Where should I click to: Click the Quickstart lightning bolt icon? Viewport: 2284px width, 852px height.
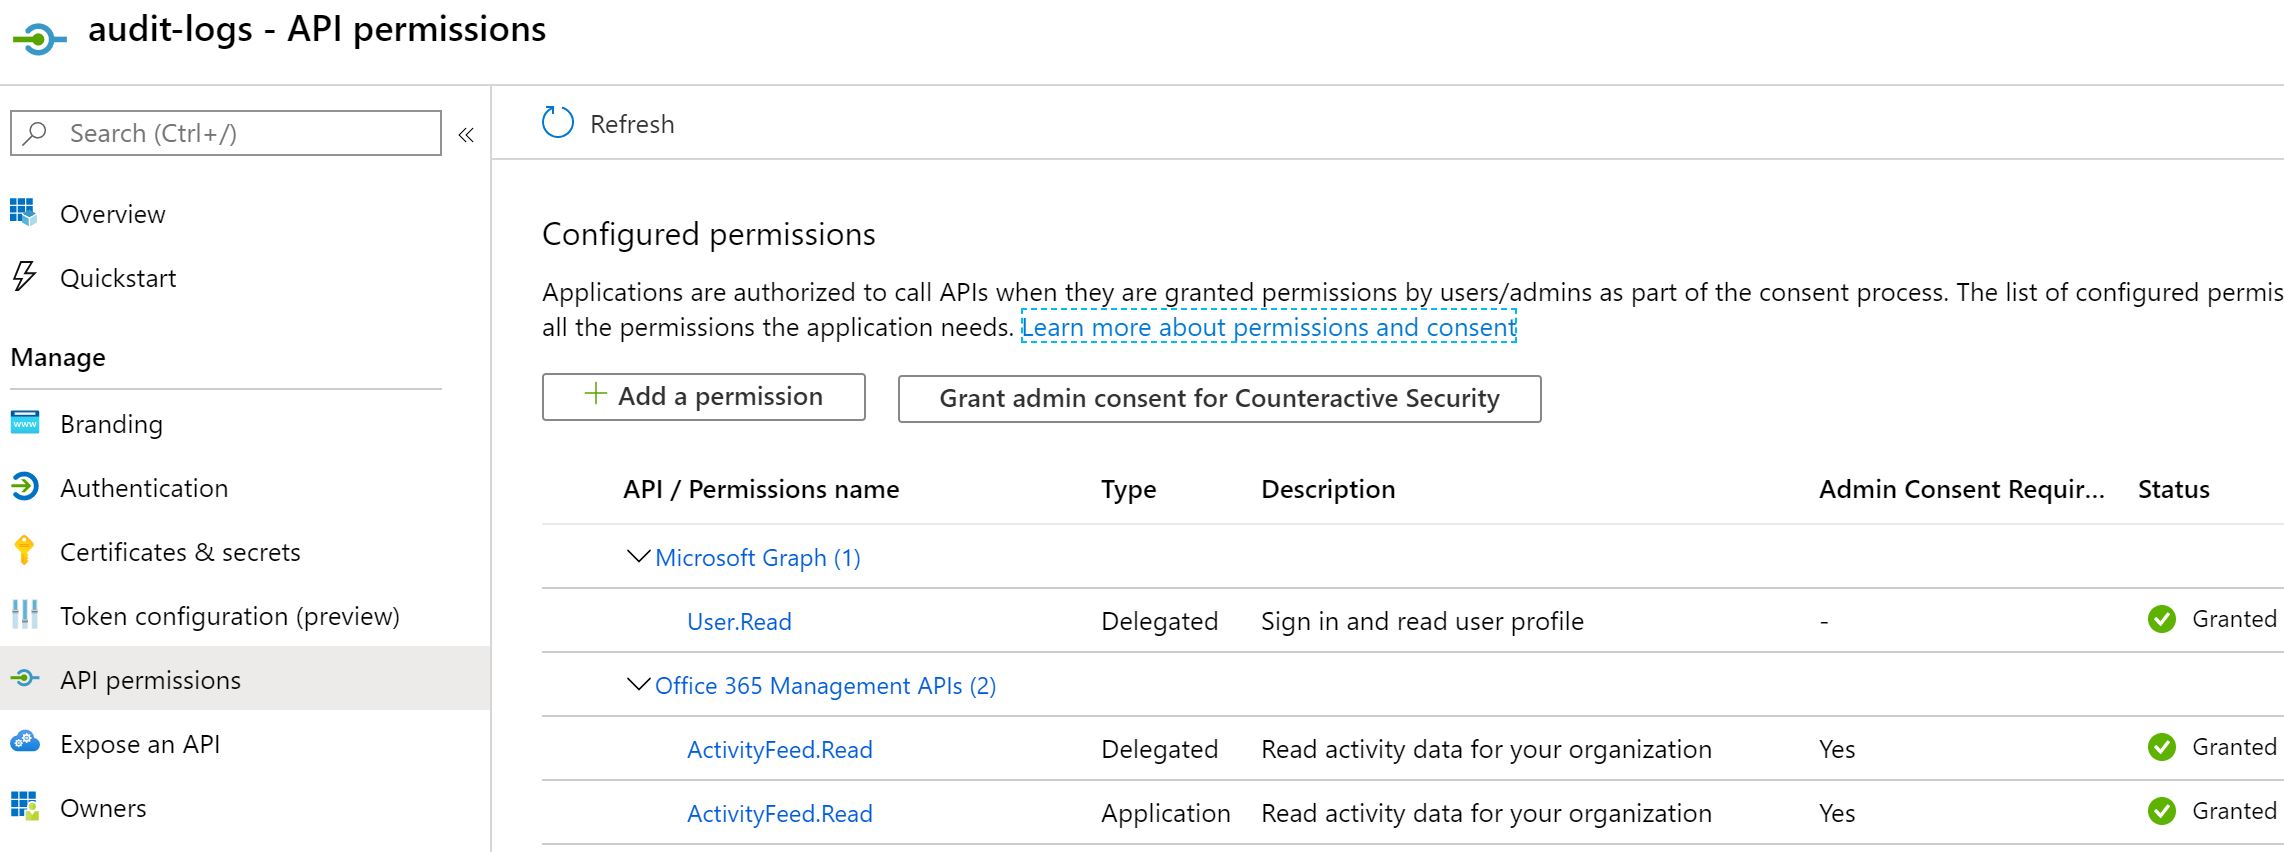pos(24,276)
